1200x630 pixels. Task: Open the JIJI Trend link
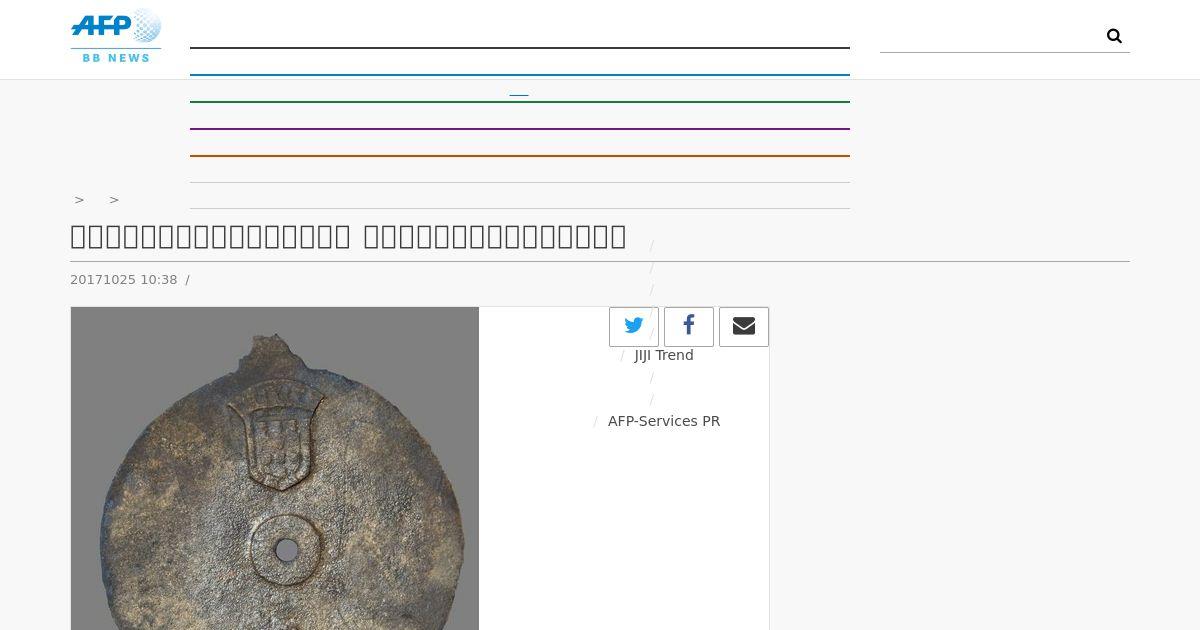(x=664, y=355)
